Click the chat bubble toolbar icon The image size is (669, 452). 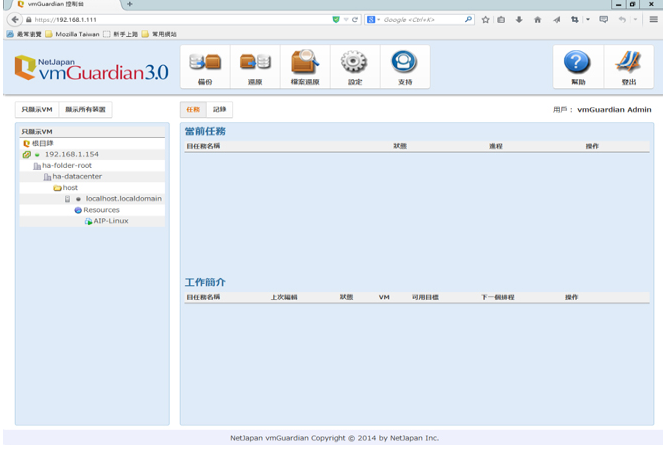point(603,20)
